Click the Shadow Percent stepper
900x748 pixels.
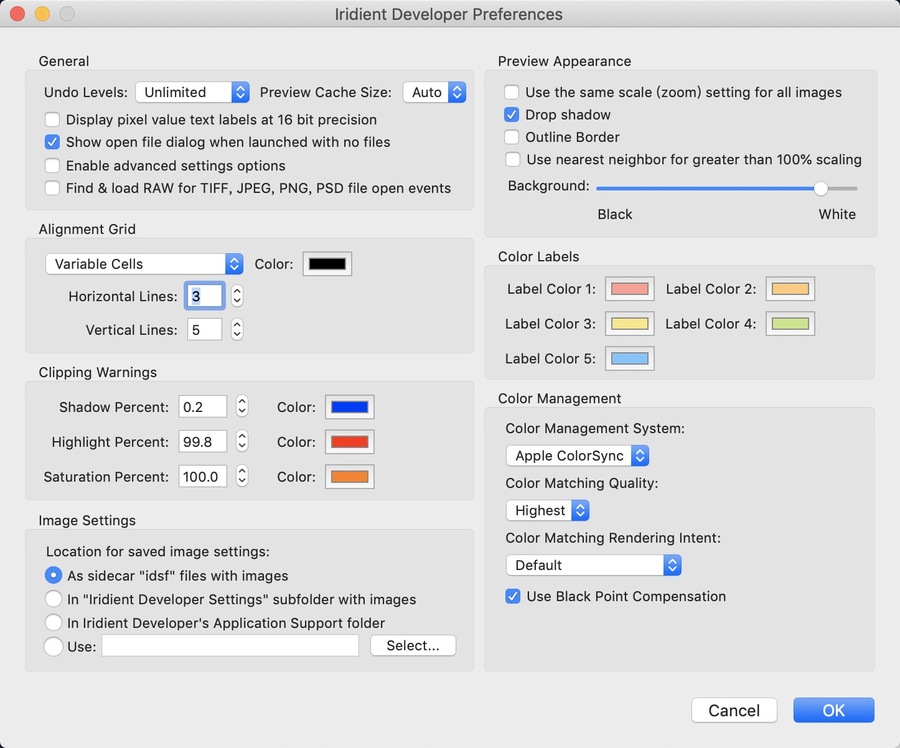pos(242,407)
